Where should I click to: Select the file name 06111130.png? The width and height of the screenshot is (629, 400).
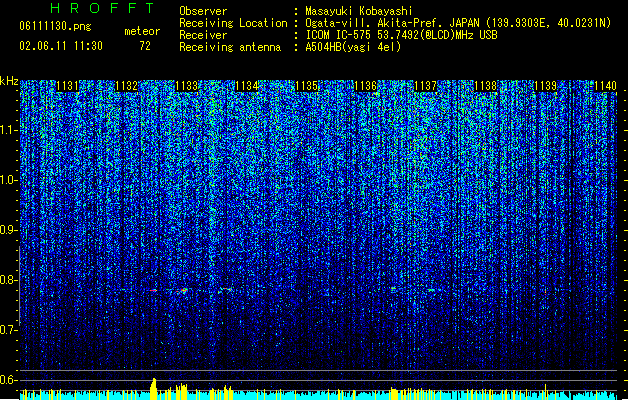coord(55,26)
